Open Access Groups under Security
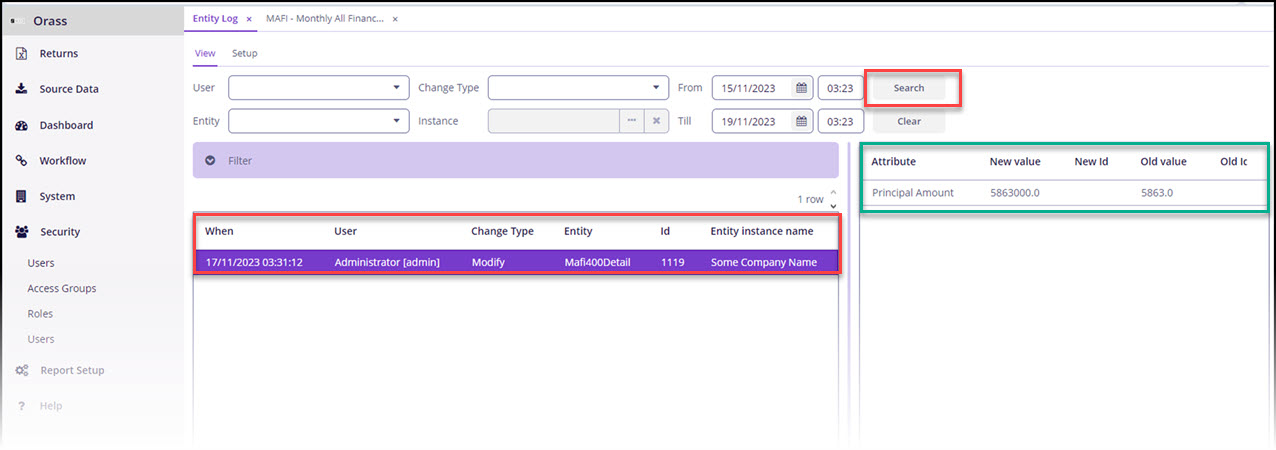This screenshot has width=1276, height=450. (62, 289)
